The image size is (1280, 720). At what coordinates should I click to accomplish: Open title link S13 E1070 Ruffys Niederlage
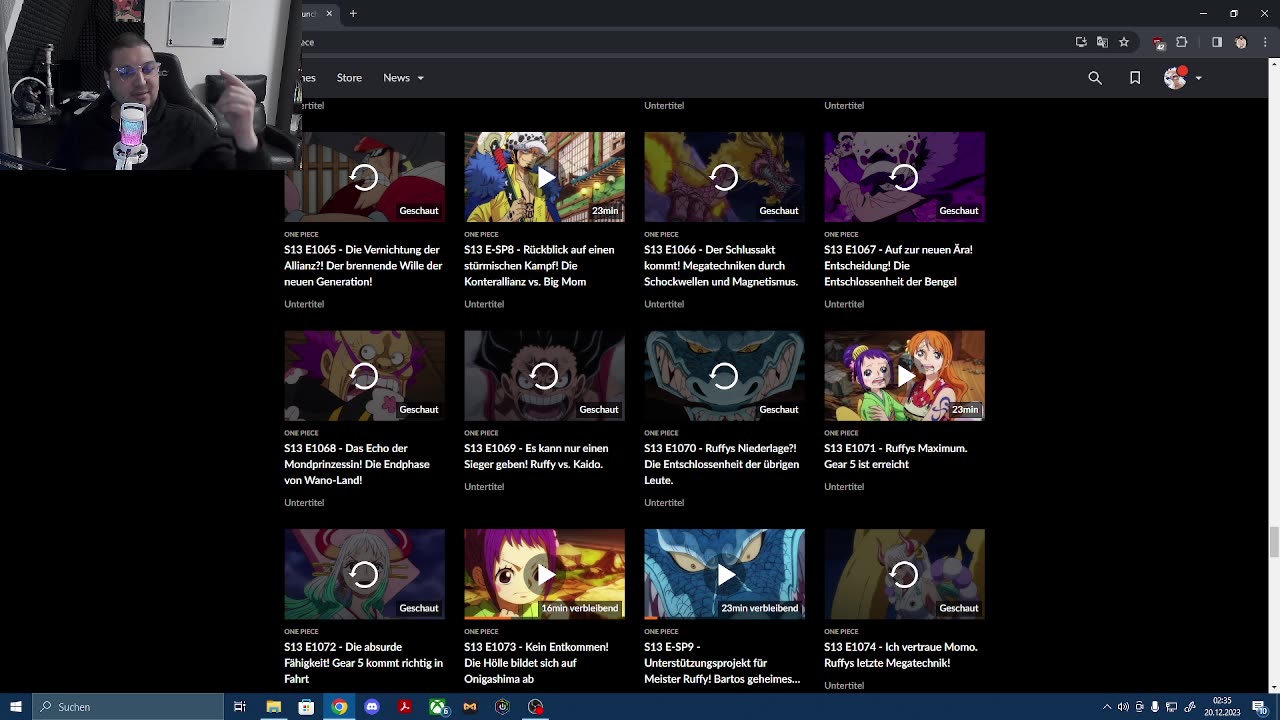[x=721, y=464]
